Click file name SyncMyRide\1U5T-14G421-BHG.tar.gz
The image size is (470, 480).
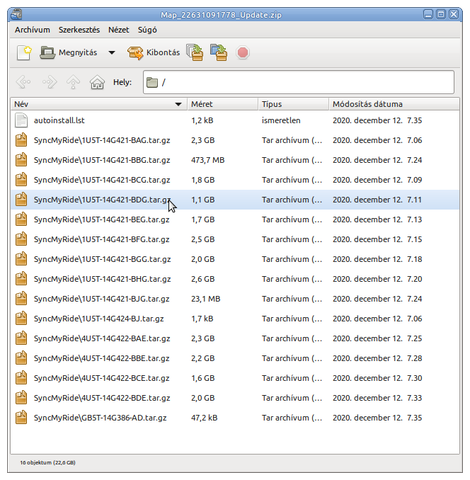point(102,279)
